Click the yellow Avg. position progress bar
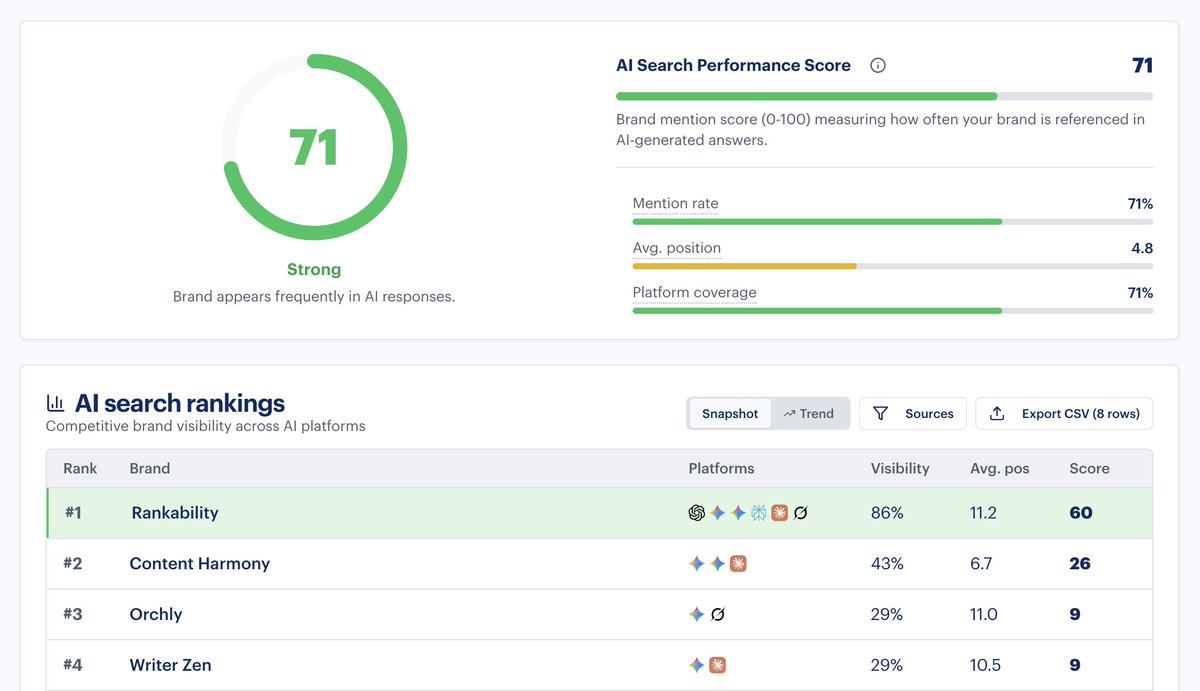The width and height of the screenshot is (1200, 691). click(744, 266)
